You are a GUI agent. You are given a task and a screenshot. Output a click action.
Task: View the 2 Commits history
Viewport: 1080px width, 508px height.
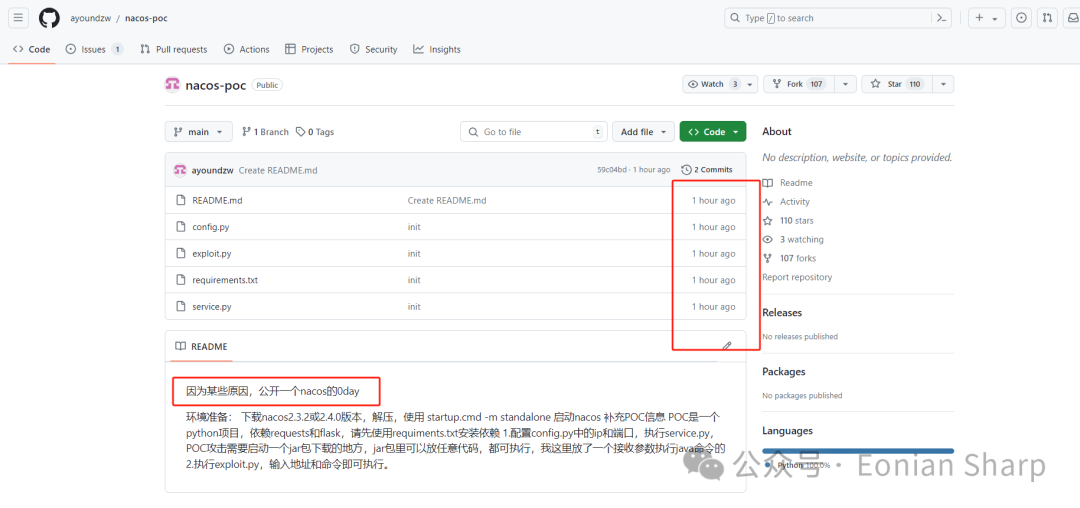[707, 169]
